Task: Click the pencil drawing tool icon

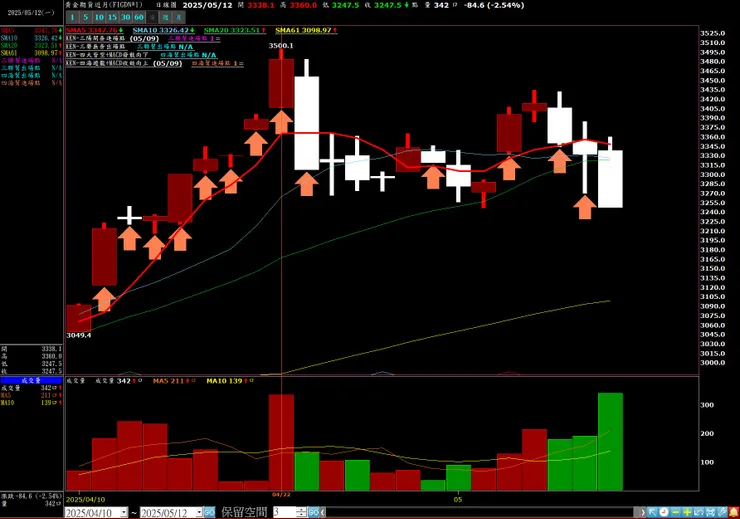Action: click(722, 512)
